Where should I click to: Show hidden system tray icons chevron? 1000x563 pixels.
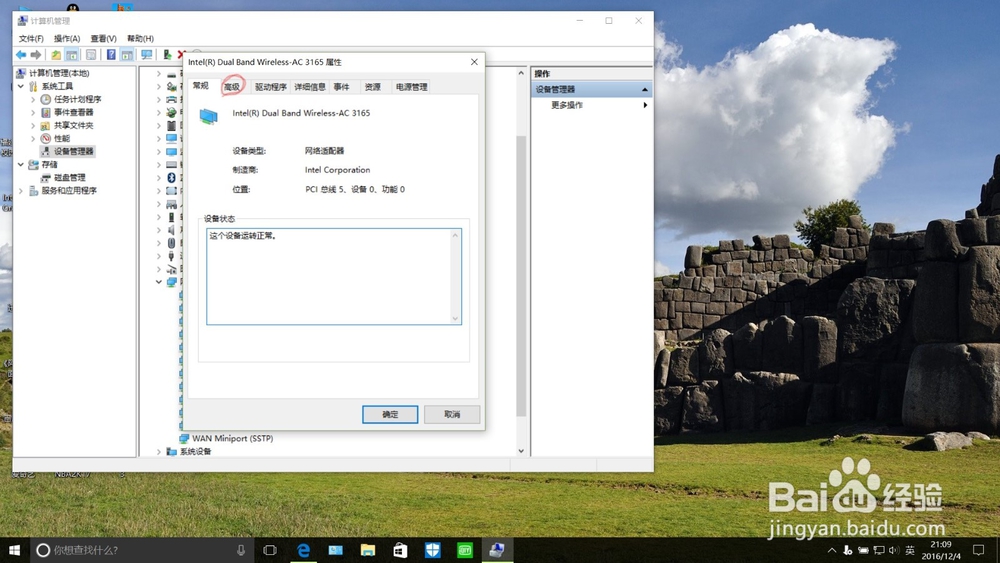tap(832, 550)
